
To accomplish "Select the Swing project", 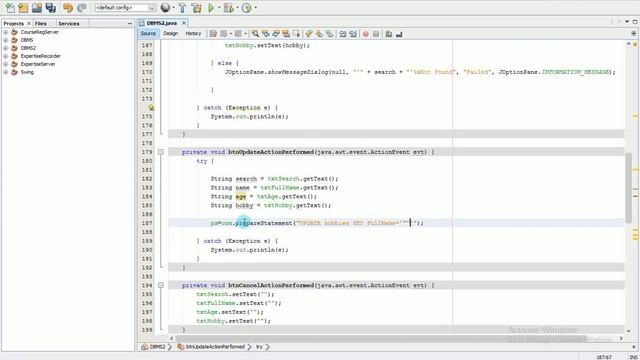I will [x=27, y=72].
